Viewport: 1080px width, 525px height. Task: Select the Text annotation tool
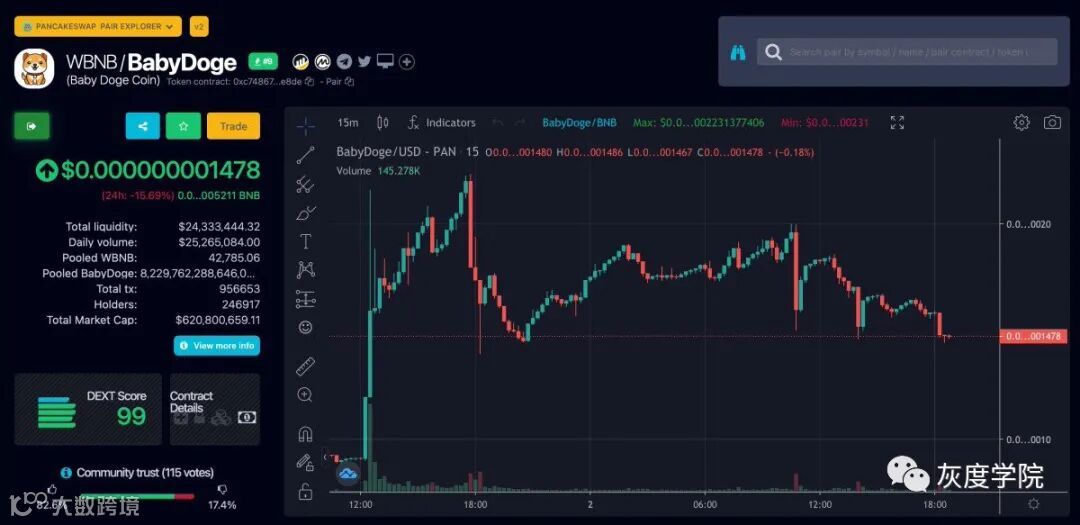pyautogui.click(x=306, y=241)
